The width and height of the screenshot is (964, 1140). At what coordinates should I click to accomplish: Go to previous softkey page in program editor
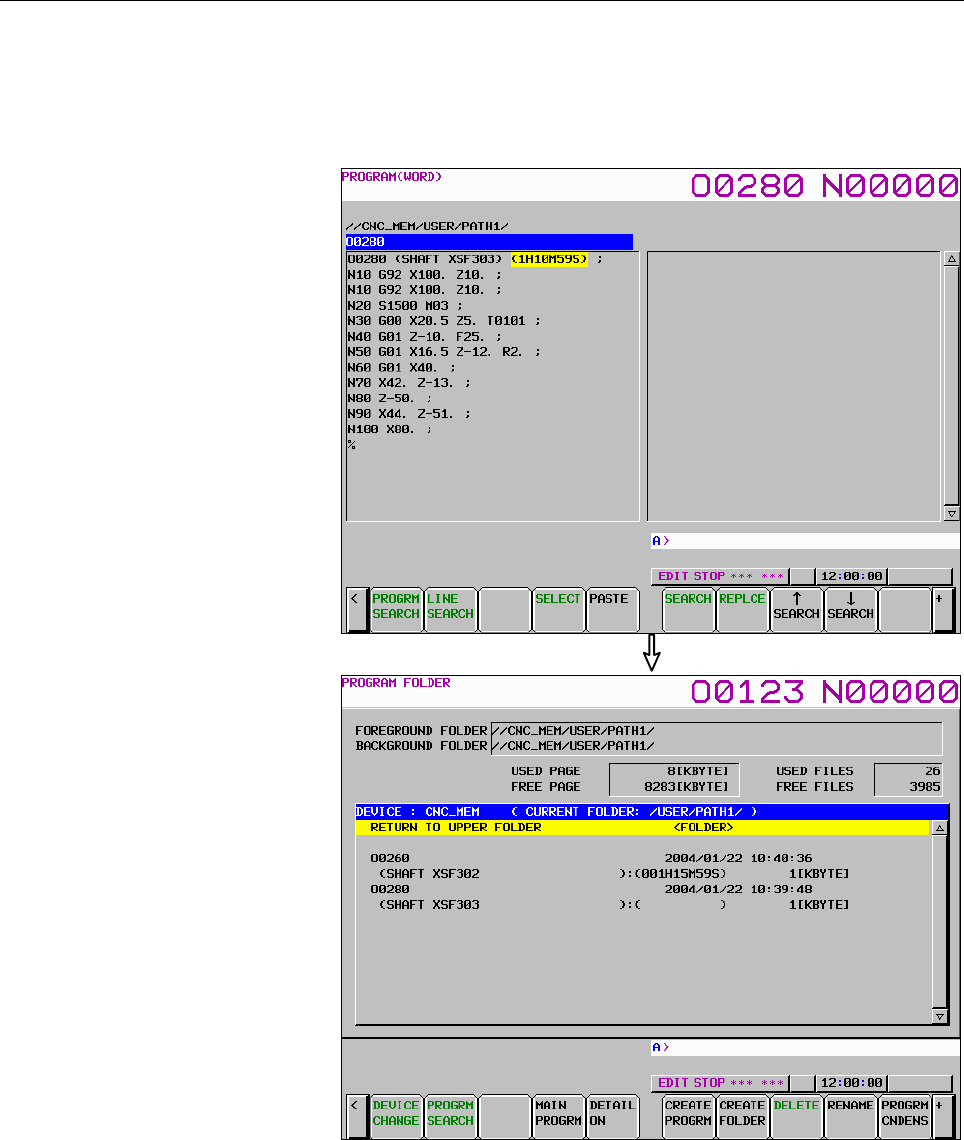point(357,609)
